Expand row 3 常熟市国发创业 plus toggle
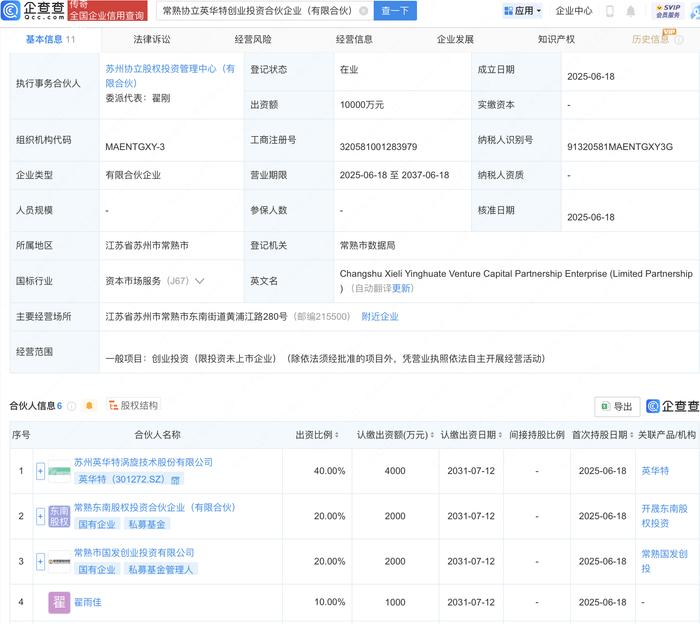Image resolution: width=700 pixels, height=624 pixels. pyautogui.click(x=40, y=562)
